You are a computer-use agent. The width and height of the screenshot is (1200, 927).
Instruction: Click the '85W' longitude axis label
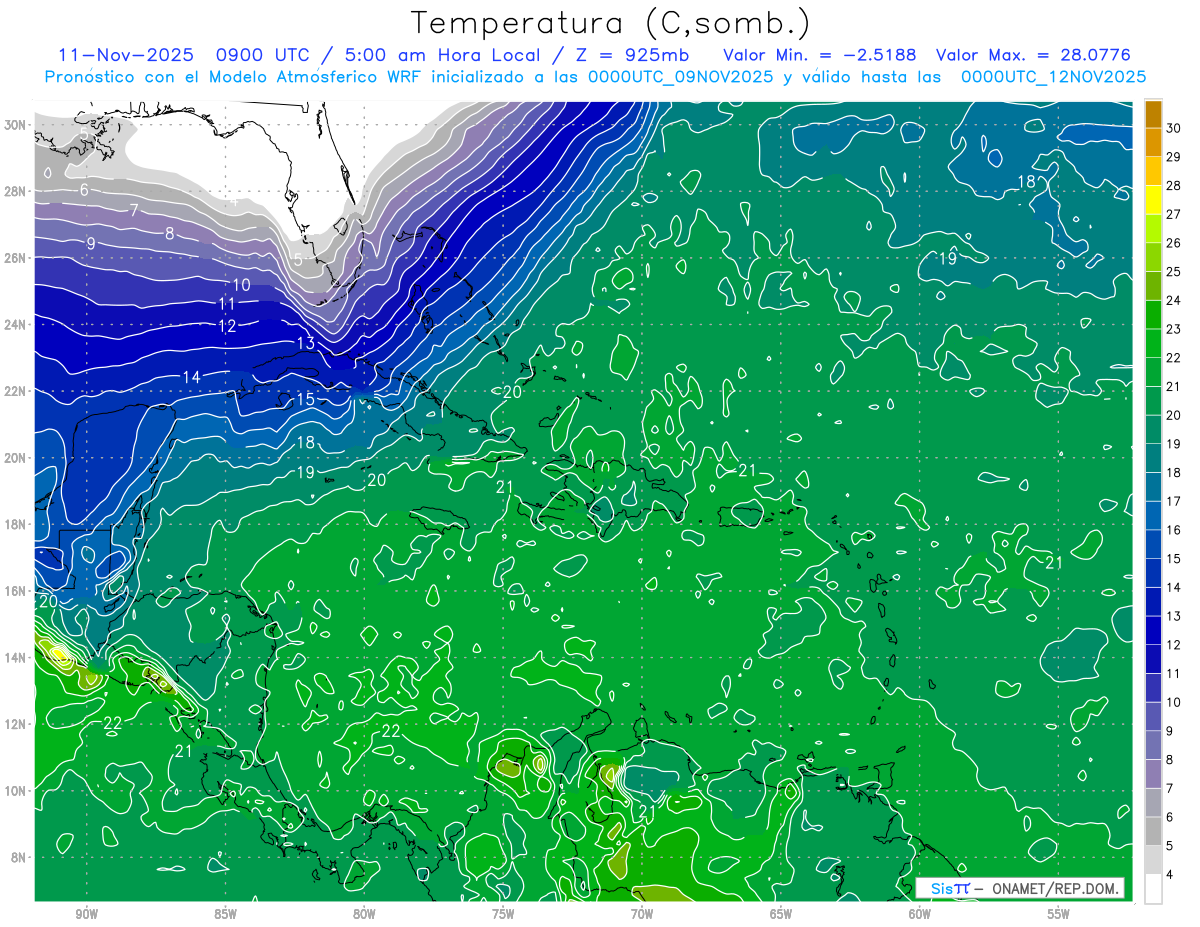coord(225,914)
